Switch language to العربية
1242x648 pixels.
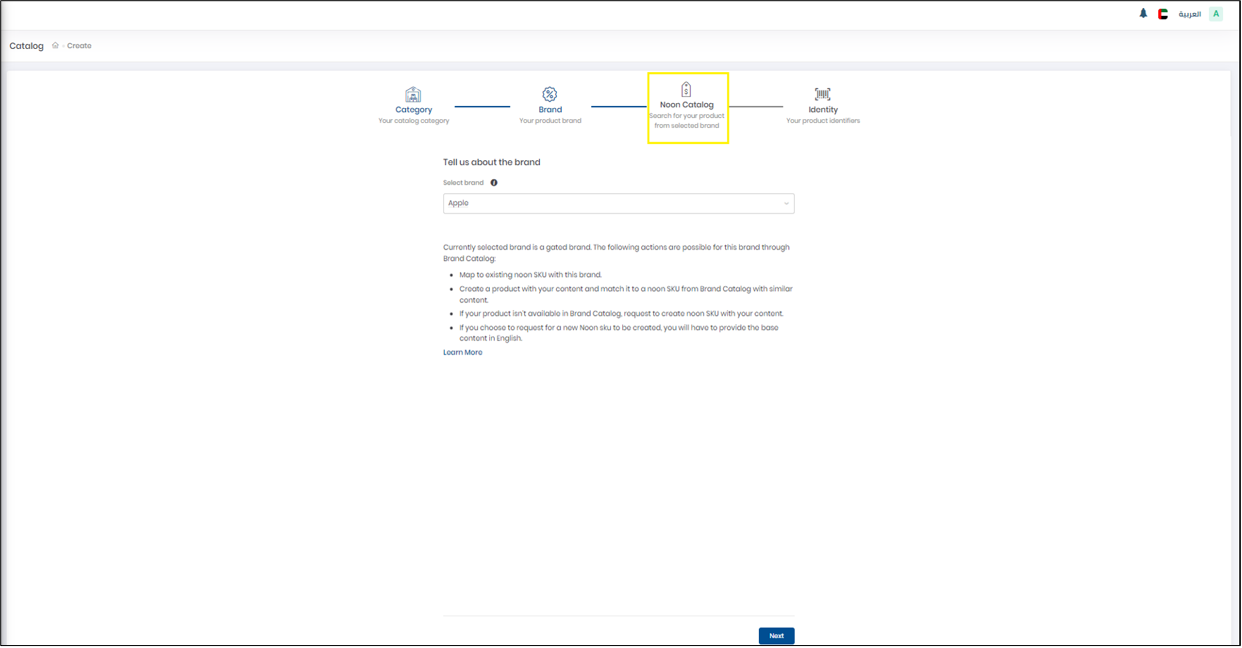click(x=1189, y=14)
